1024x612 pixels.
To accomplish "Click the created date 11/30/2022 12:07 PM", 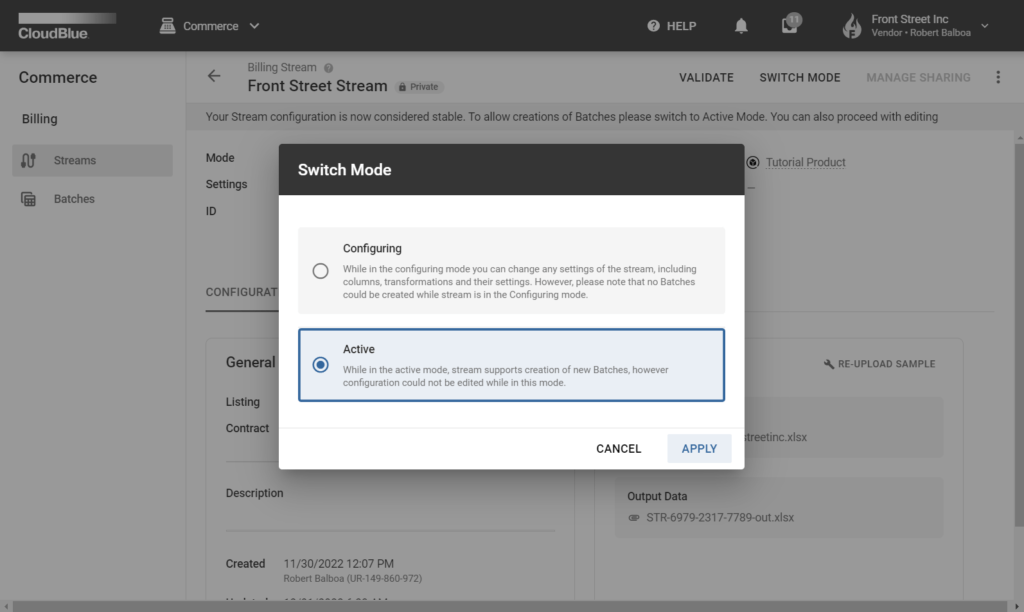I will pyautogui.click(x=338, y=564).
